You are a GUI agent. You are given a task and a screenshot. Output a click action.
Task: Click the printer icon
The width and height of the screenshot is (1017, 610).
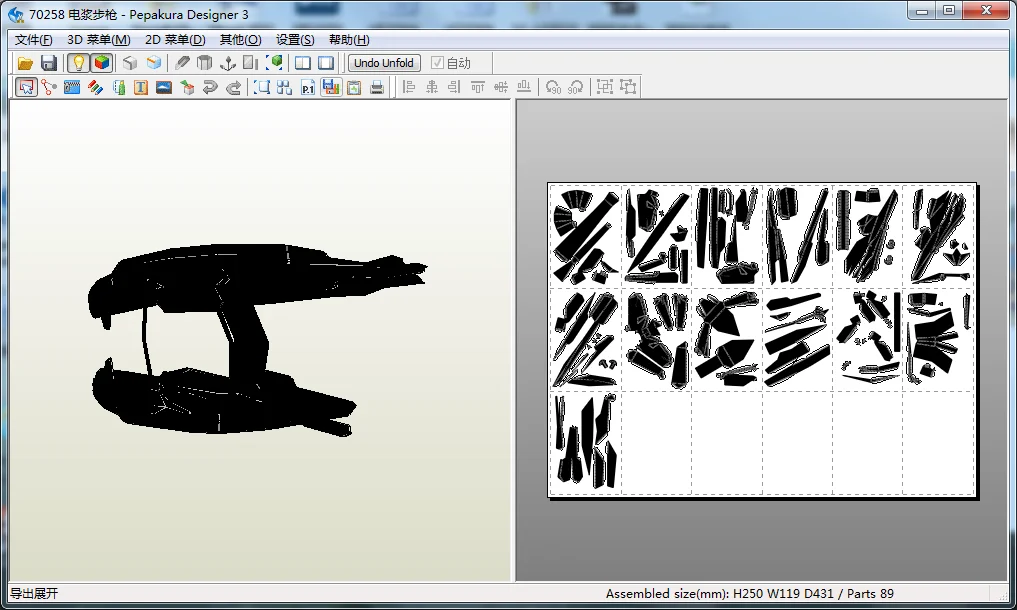tap(377, 87)
